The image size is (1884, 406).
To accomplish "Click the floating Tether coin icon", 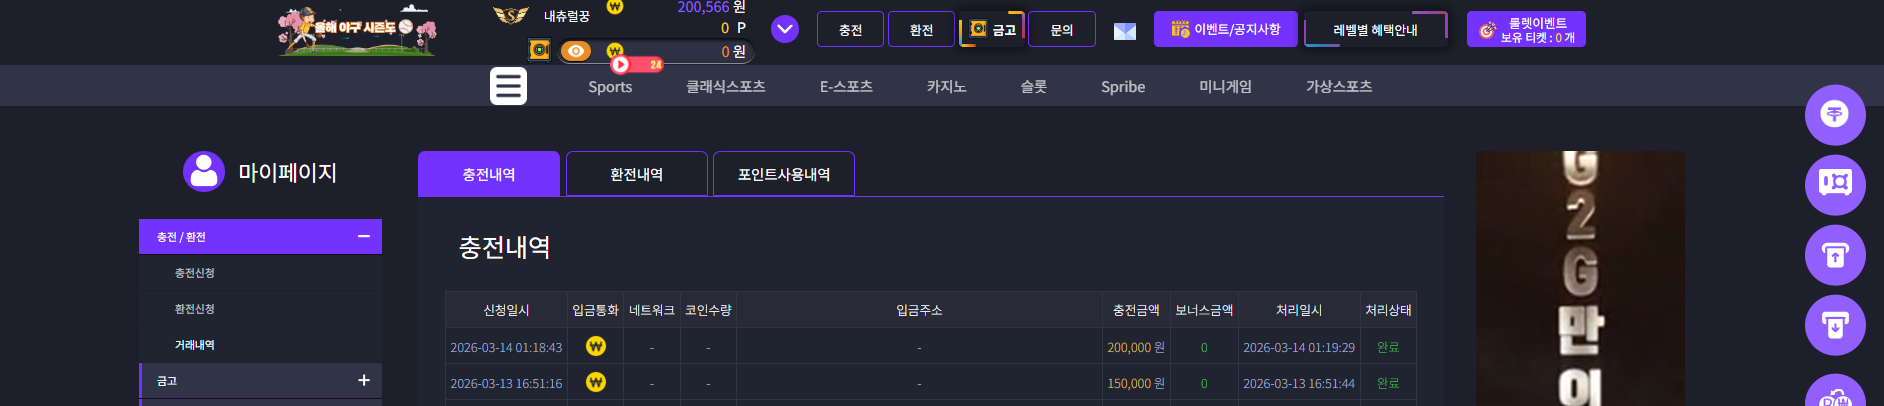I will (x=1835, y=115).
